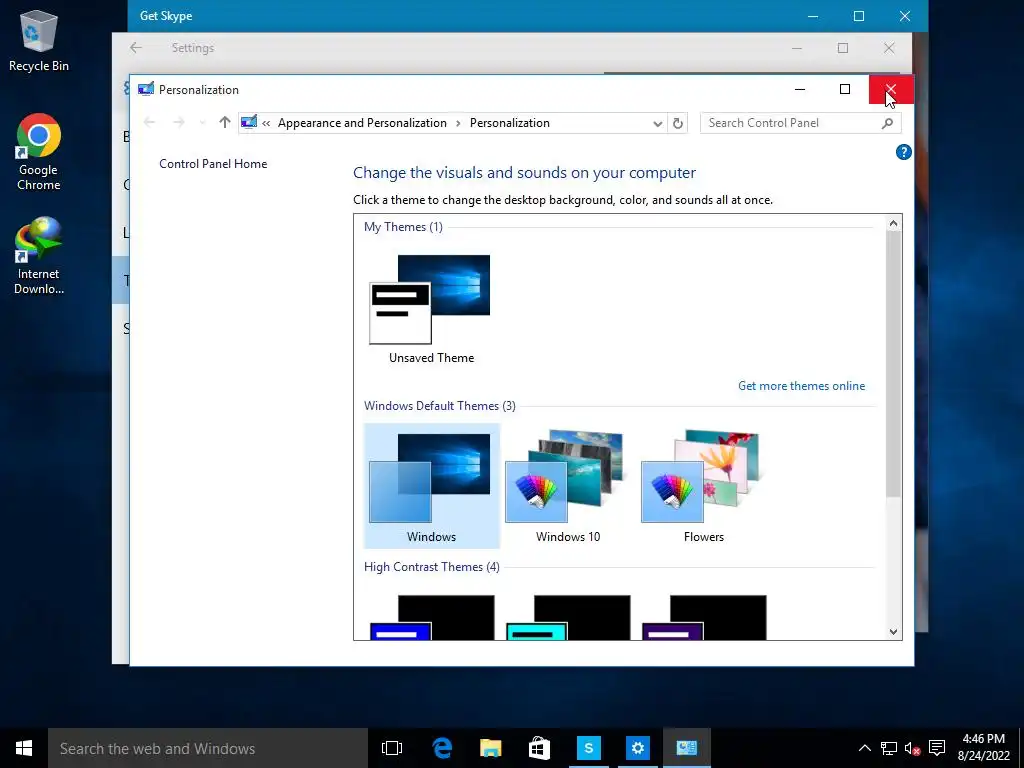Launch Microsoft Edge from the taskbar

coord(442,748)
